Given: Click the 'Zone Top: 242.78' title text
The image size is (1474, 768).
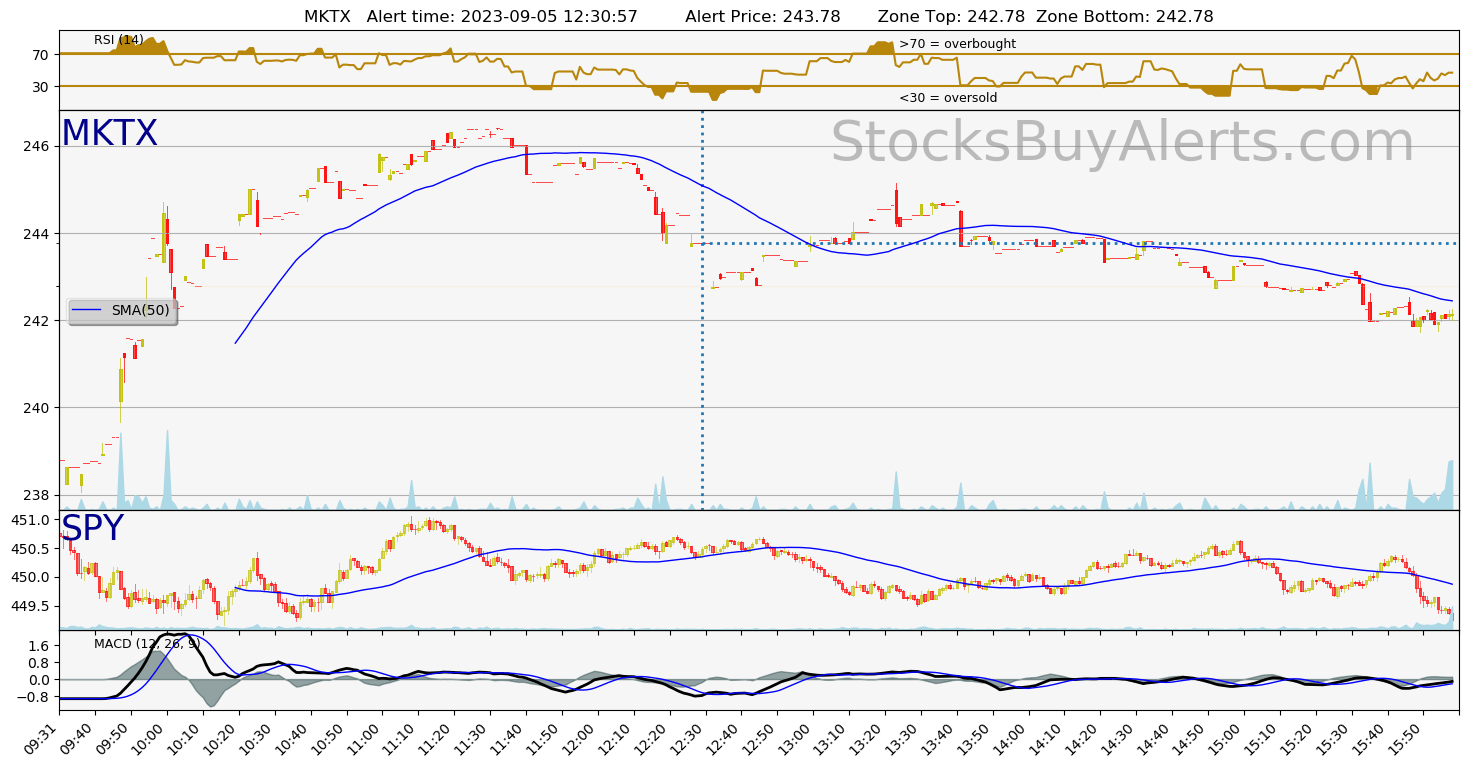Looking at the screenshot, I should pyautogui.click(x=950, y=17).
